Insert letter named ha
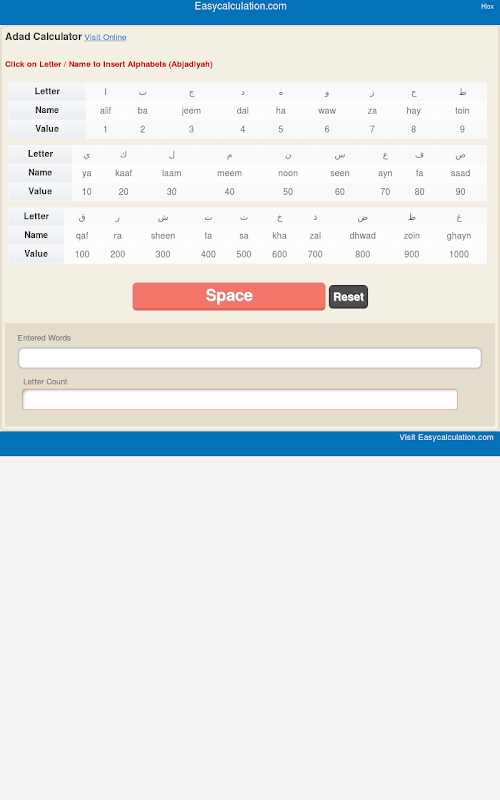The image size is (500, 800). pyautogui.click(x=281, y=111)
